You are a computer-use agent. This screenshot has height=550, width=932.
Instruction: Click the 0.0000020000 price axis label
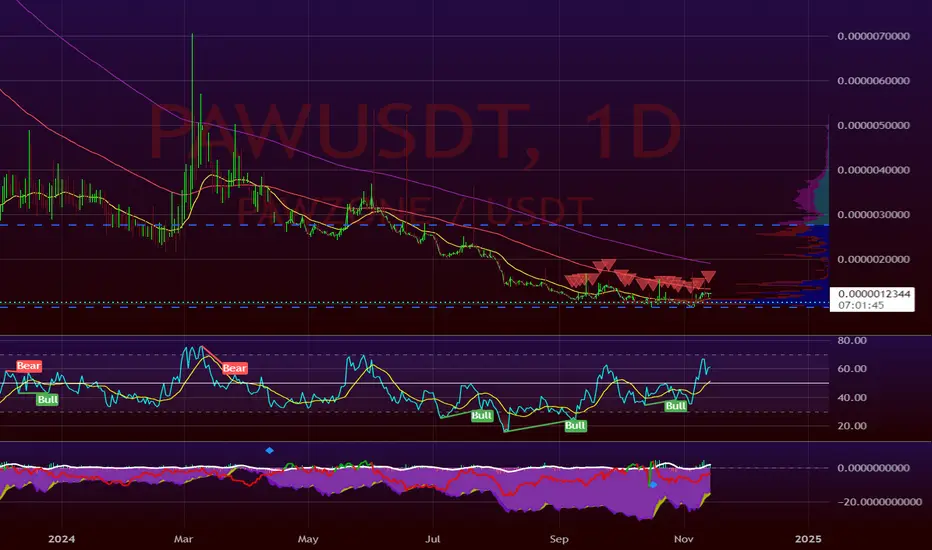(x=873, y=259)
